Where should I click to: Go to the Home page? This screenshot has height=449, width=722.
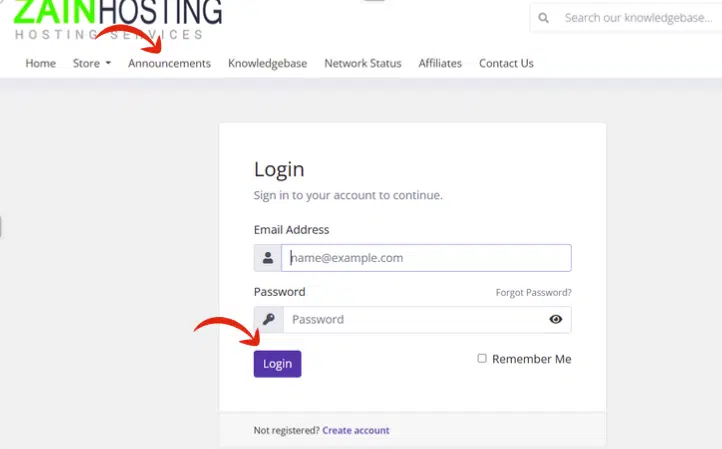pos(40,63)
